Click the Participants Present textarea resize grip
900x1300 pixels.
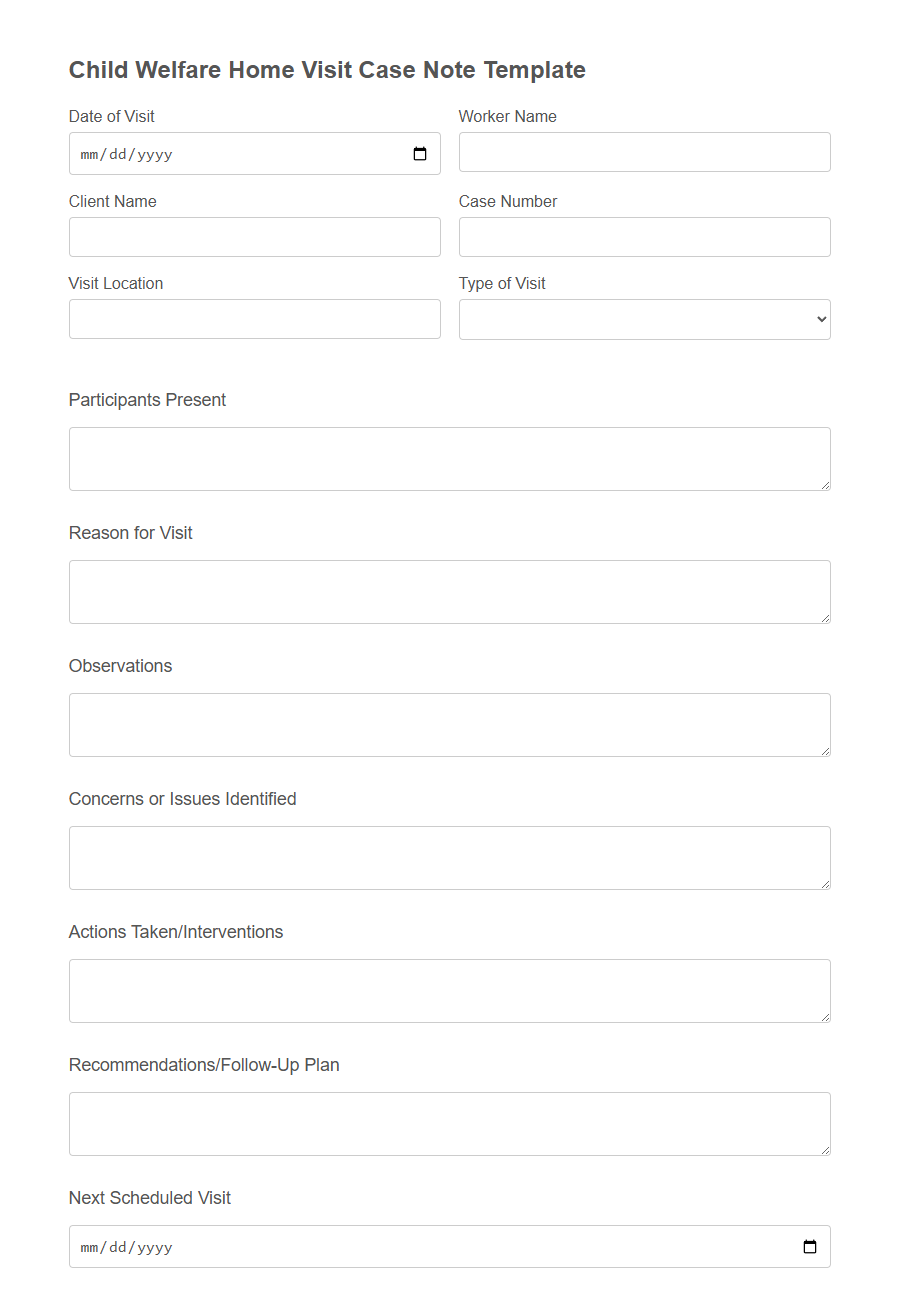pyautogui.click(x=825, y=485)
